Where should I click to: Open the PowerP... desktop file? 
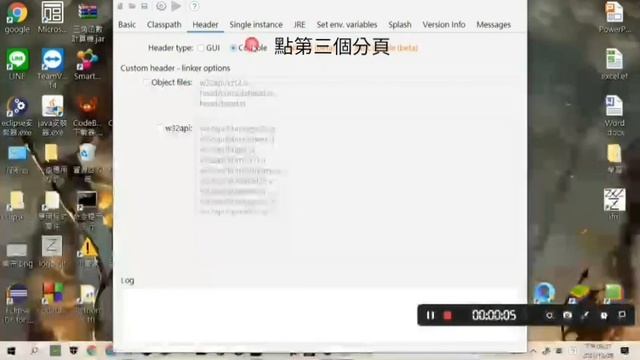tap(614, 17)
